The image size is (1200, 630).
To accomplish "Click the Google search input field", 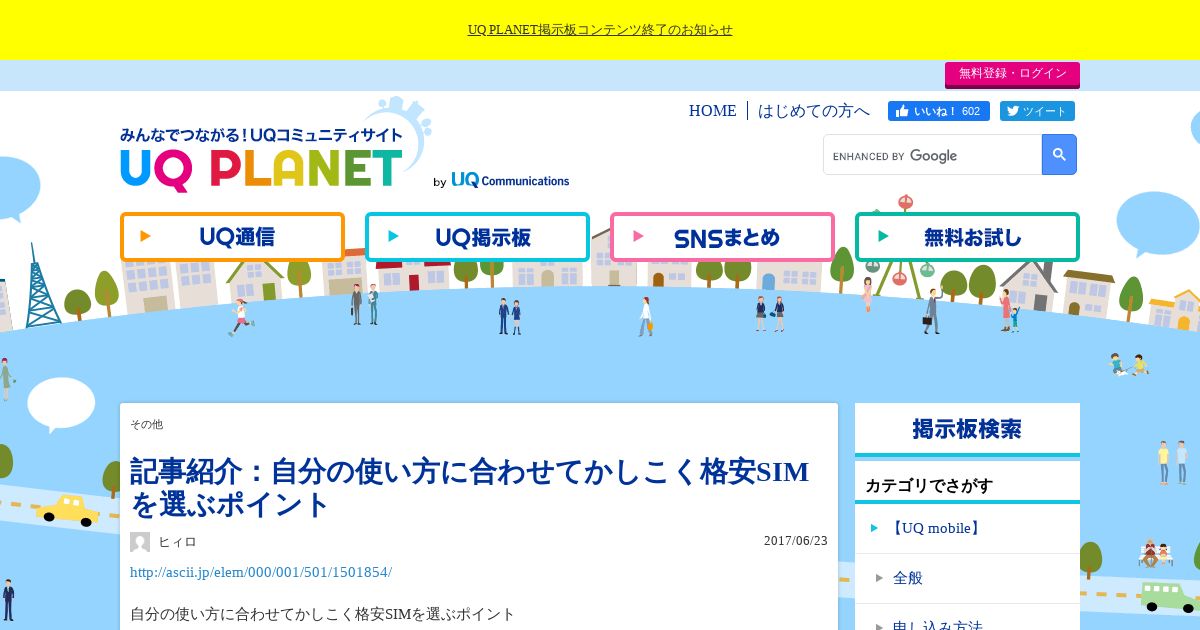I will coord(932,155).
